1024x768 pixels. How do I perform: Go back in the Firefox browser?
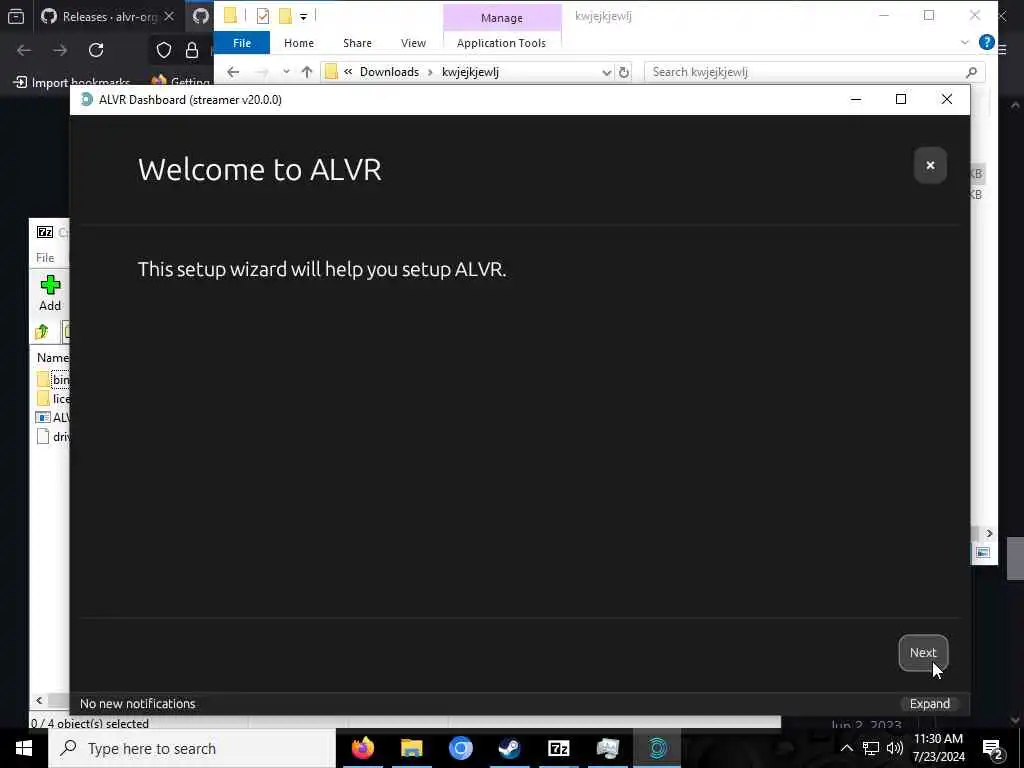point(24,50)
